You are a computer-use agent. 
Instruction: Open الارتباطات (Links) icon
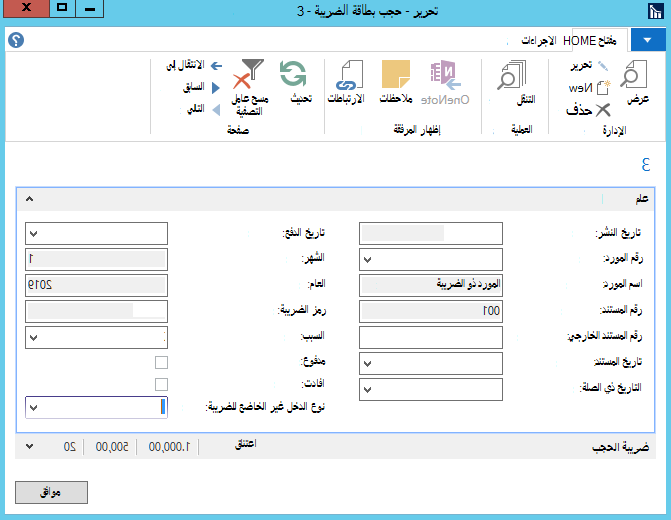click(349, 75)
